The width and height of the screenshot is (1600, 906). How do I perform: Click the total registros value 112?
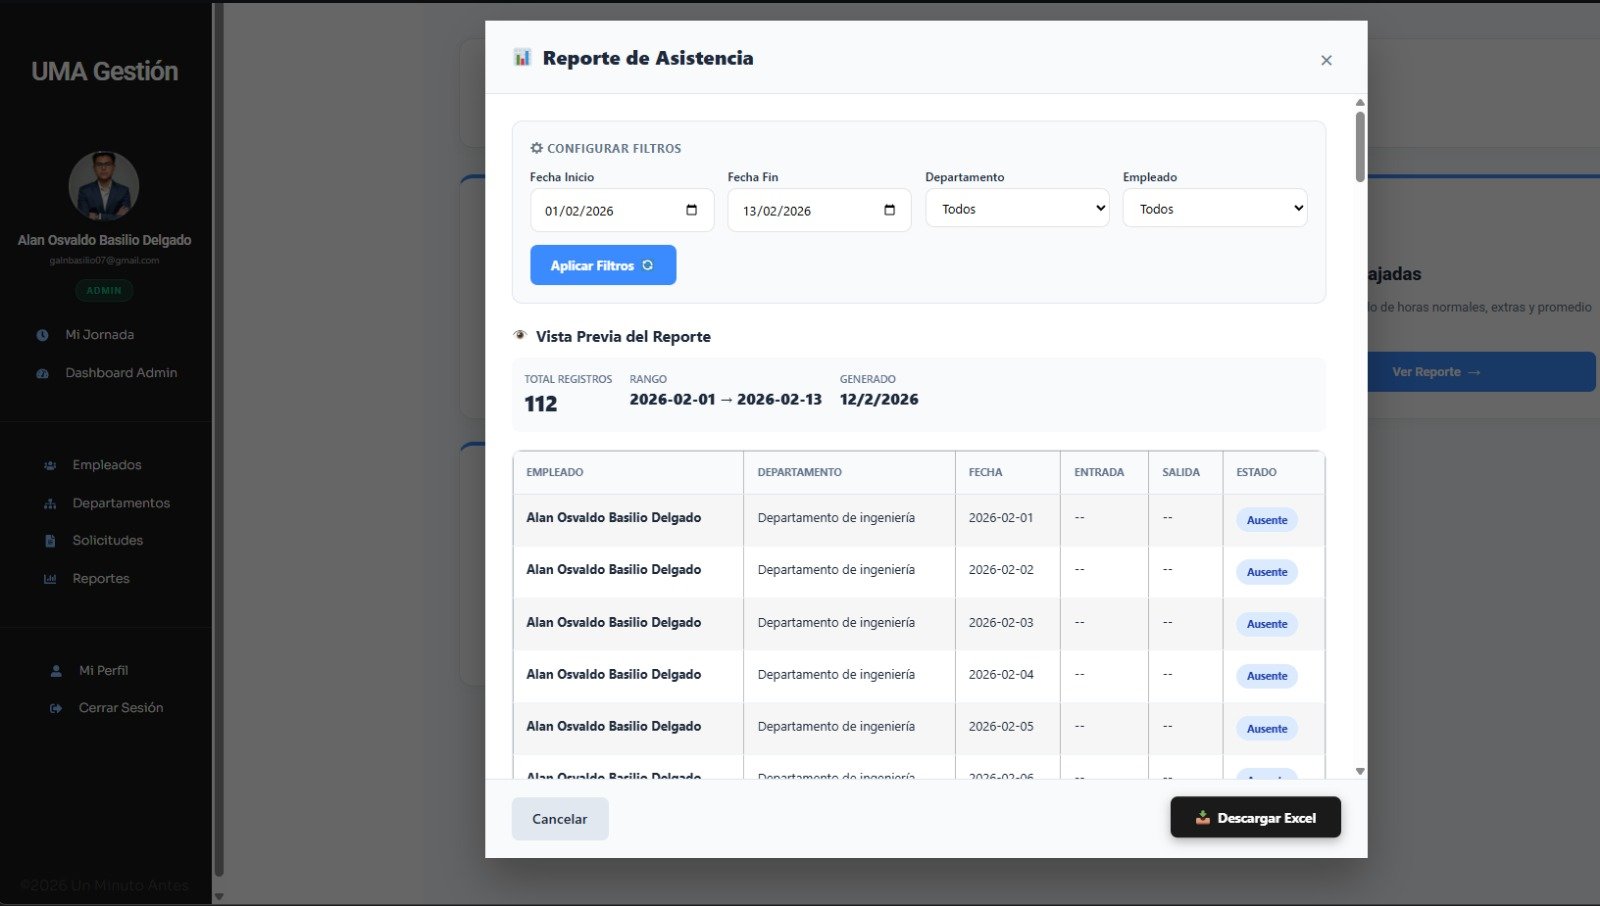tap(541, 404)
